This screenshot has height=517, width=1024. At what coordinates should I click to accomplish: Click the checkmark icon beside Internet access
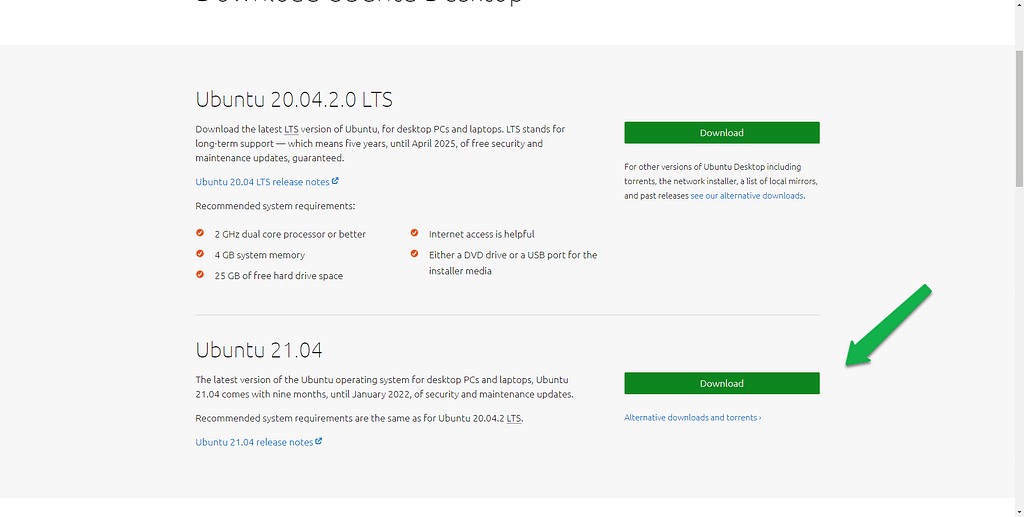414,233
